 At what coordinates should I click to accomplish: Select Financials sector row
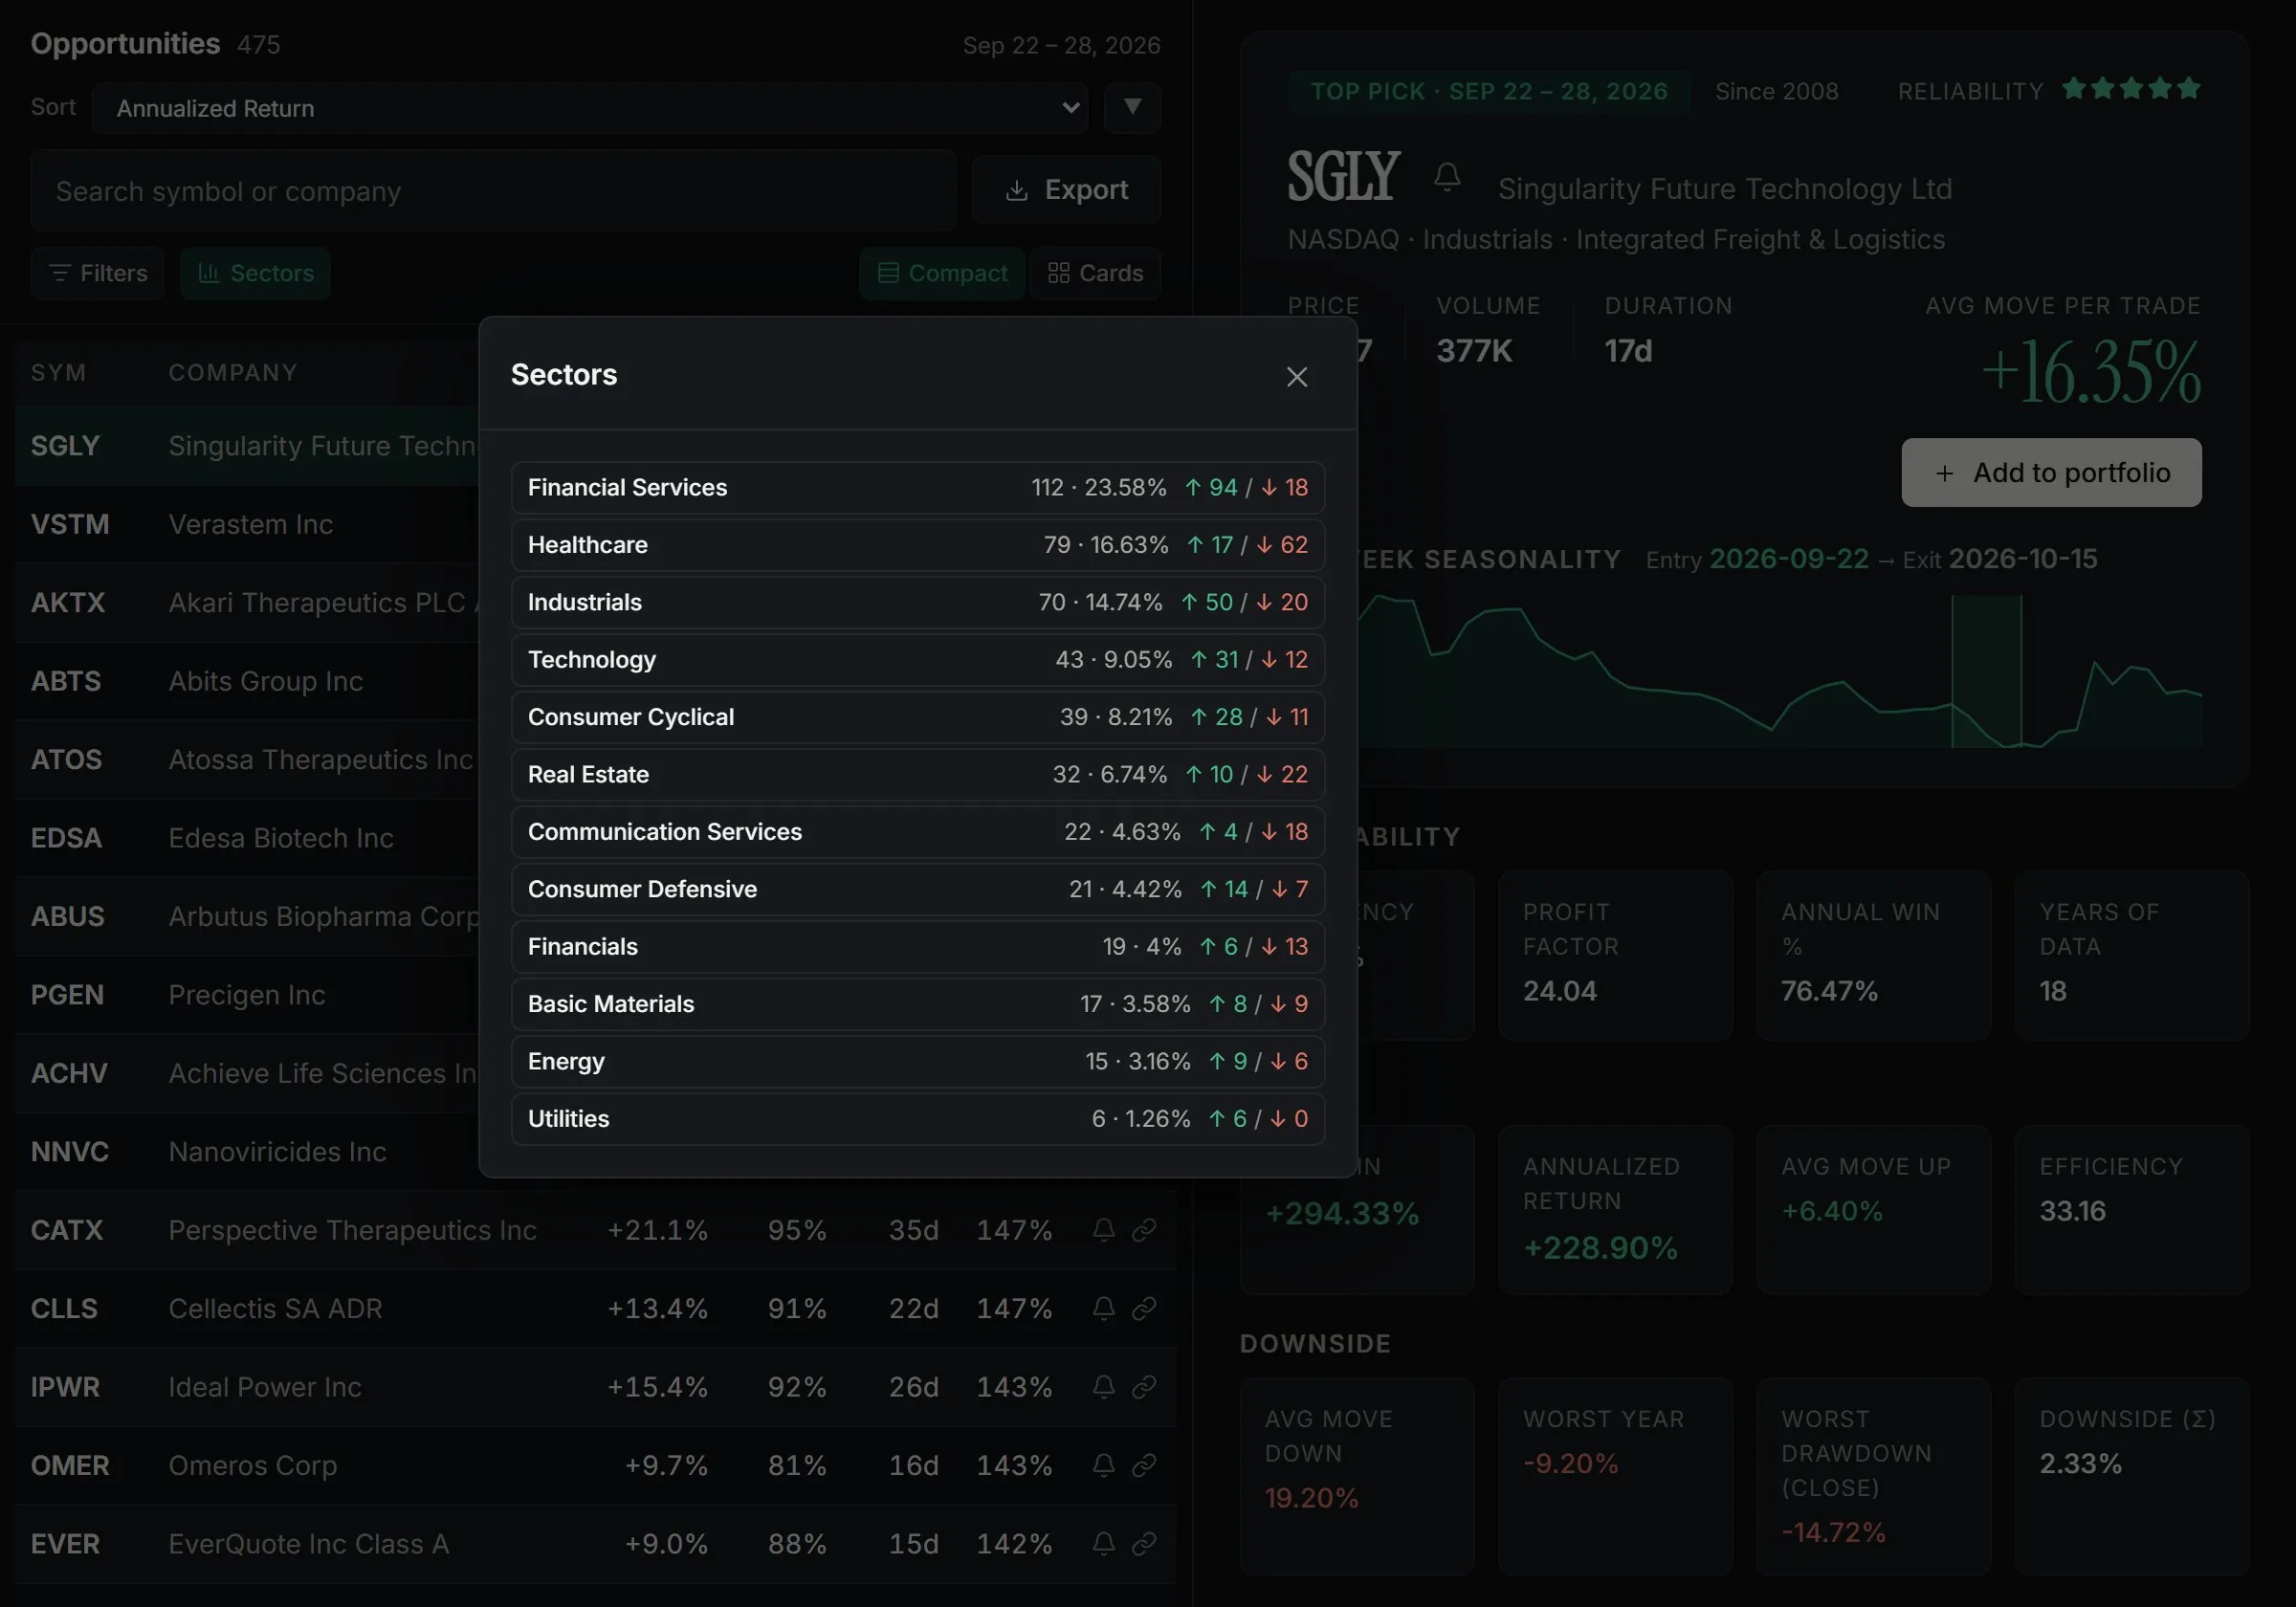(917, 947)
